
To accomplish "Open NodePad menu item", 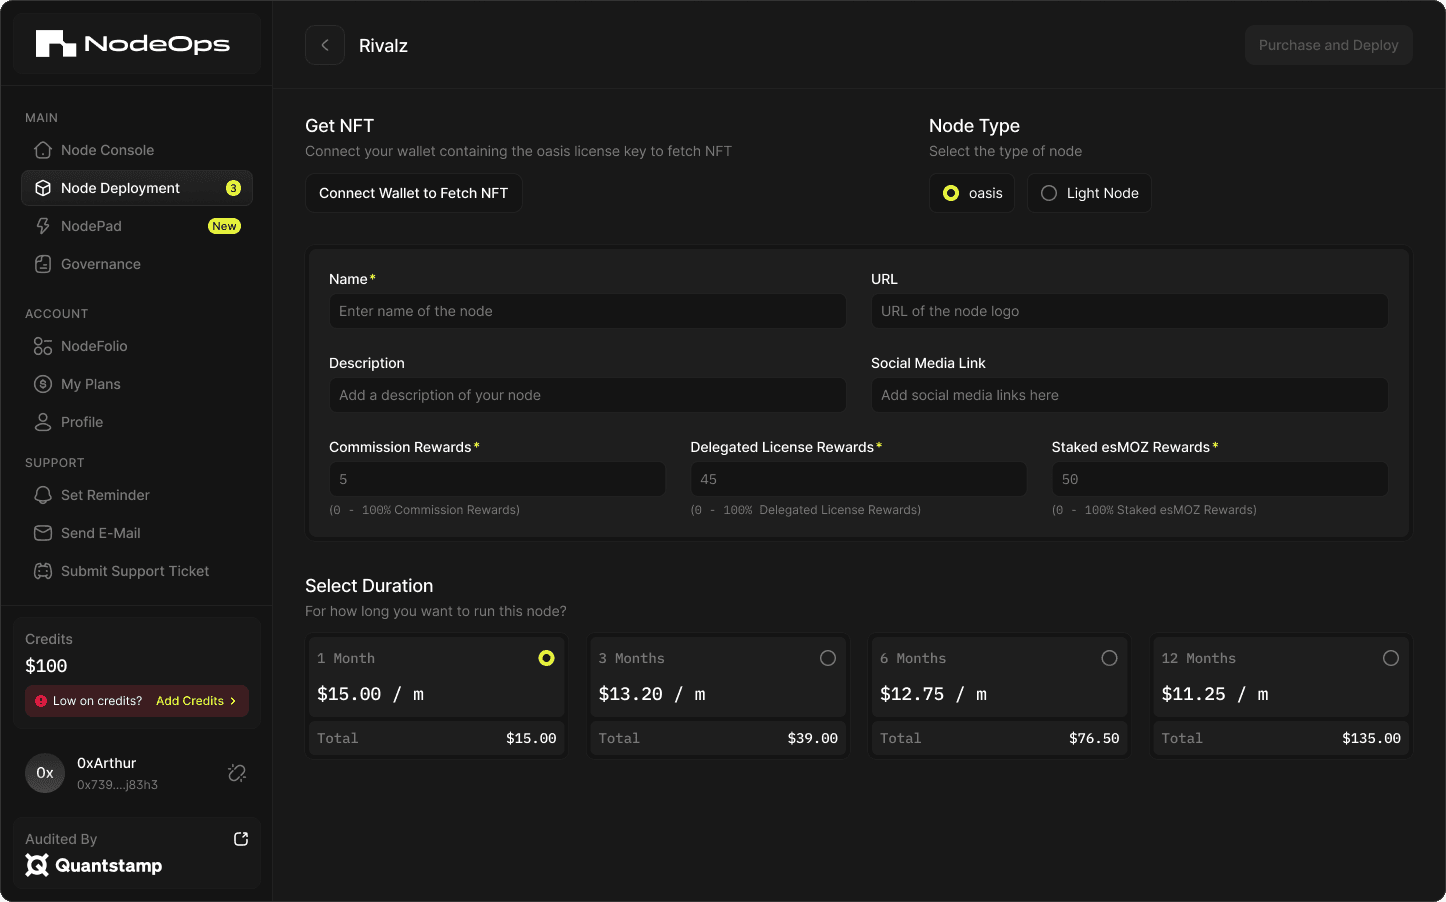I will [x=137, y=226].
